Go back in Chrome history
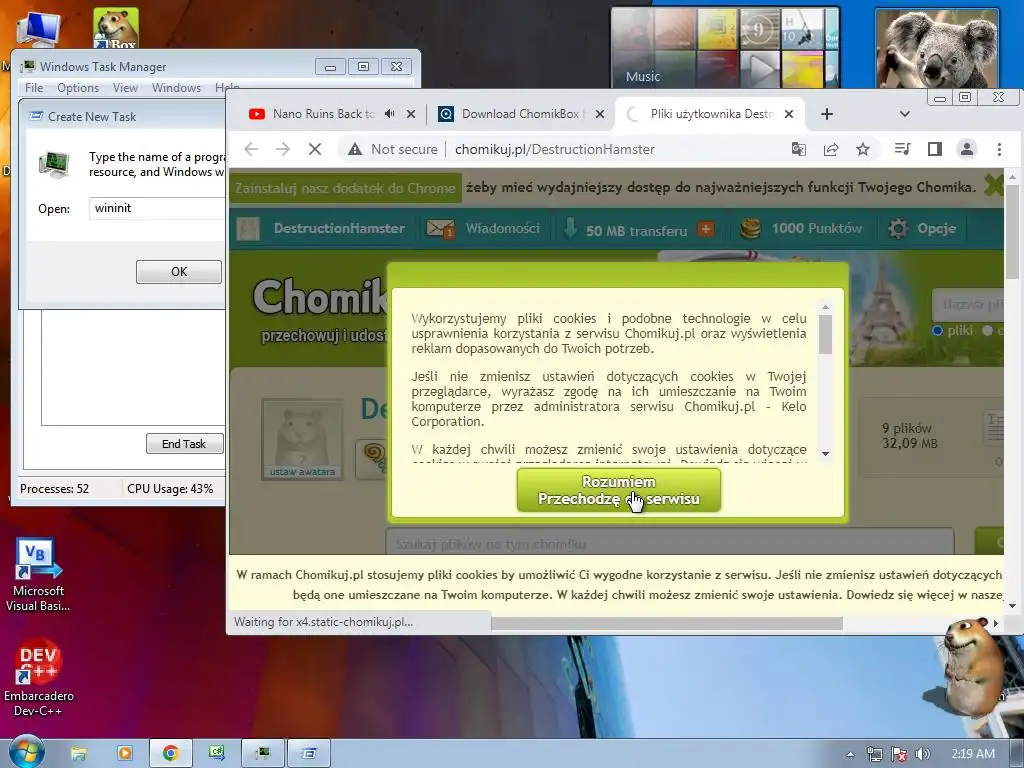This screenshot has height=768, width=1024. (x=251, y=149)
